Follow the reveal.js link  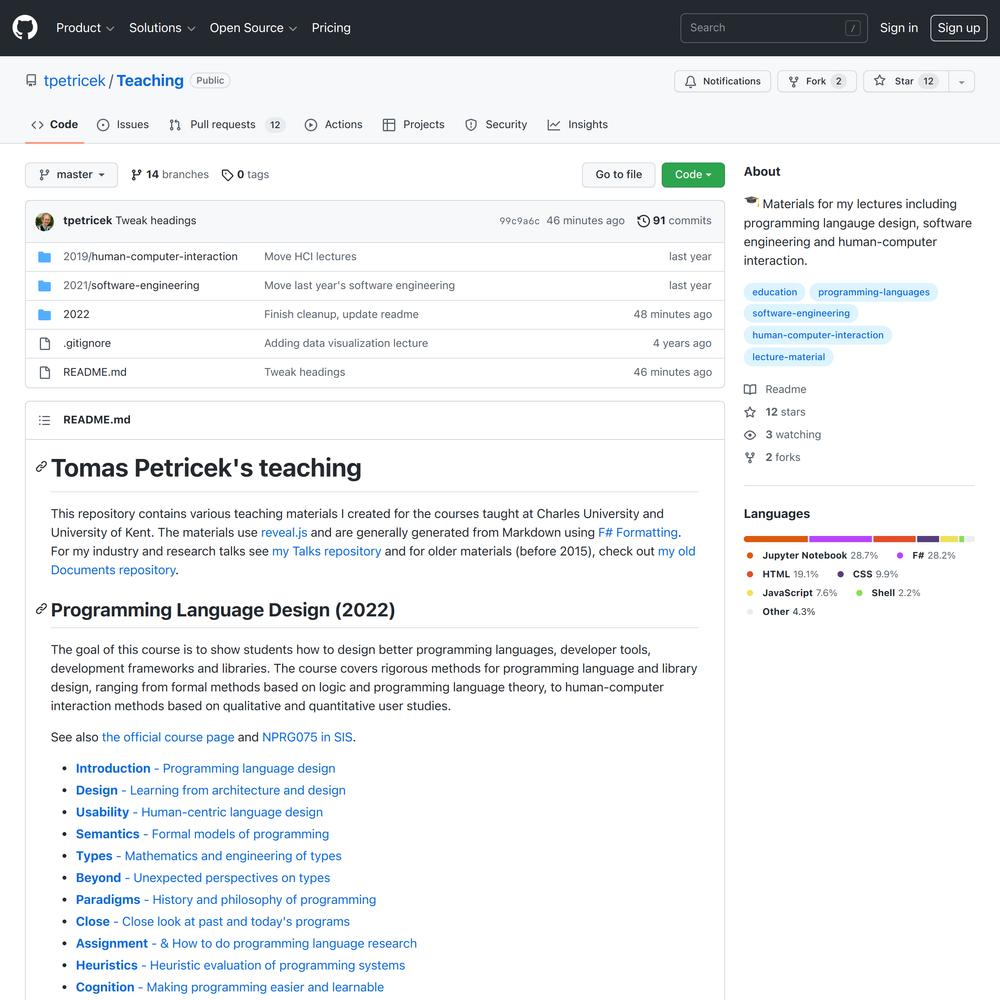(x=284, y=533)
